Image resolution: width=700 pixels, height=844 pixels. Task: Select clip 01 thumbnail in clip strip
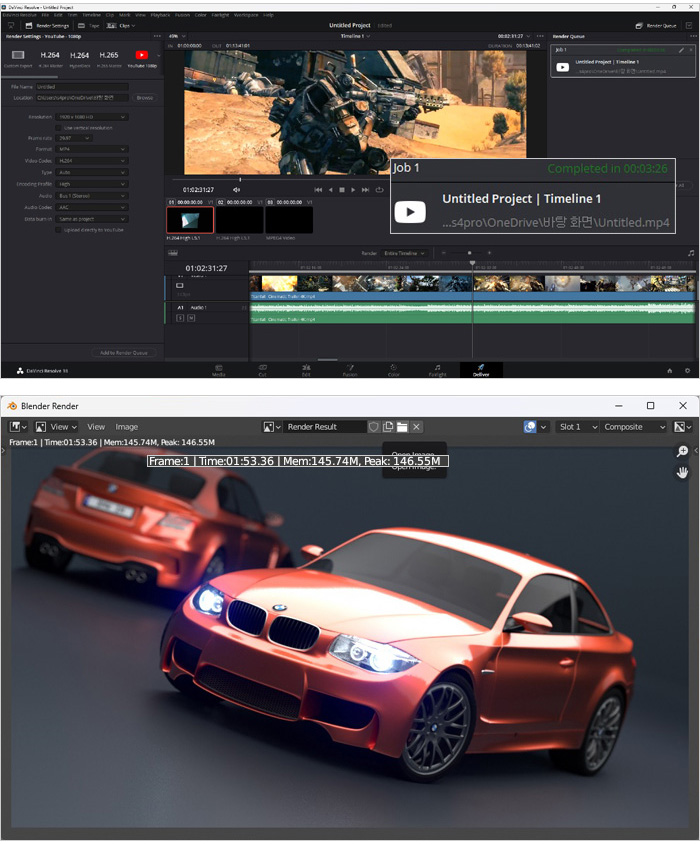click(x=190, y=220)
